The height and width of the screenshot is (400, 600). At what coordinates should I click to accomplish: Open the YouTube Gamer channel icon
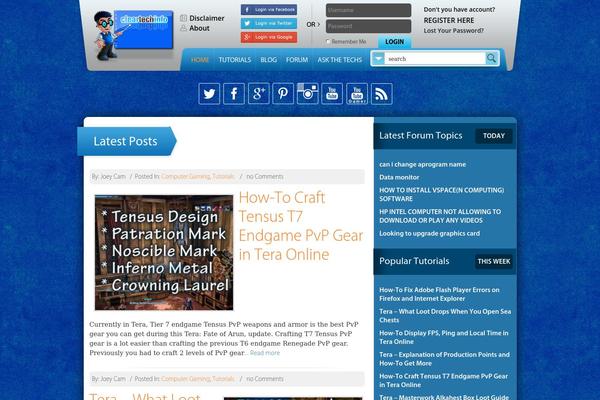click(357, 94)
